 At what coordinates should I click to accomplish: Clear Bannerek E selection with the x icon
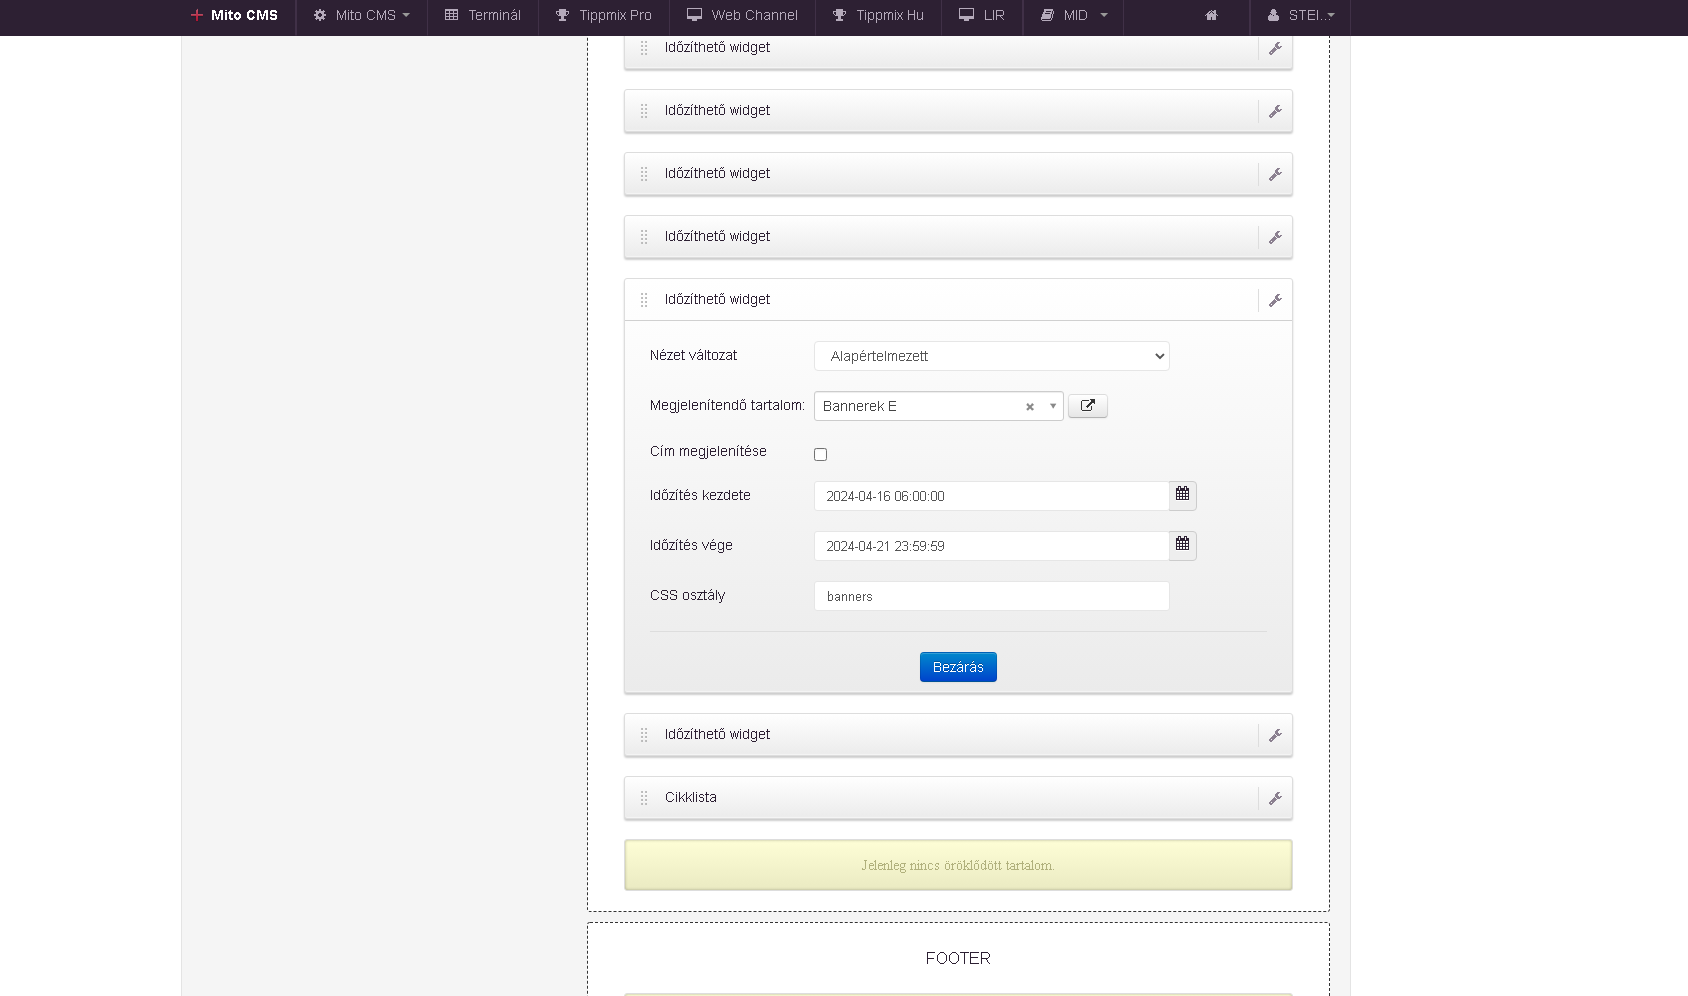tap(1029, 407)
